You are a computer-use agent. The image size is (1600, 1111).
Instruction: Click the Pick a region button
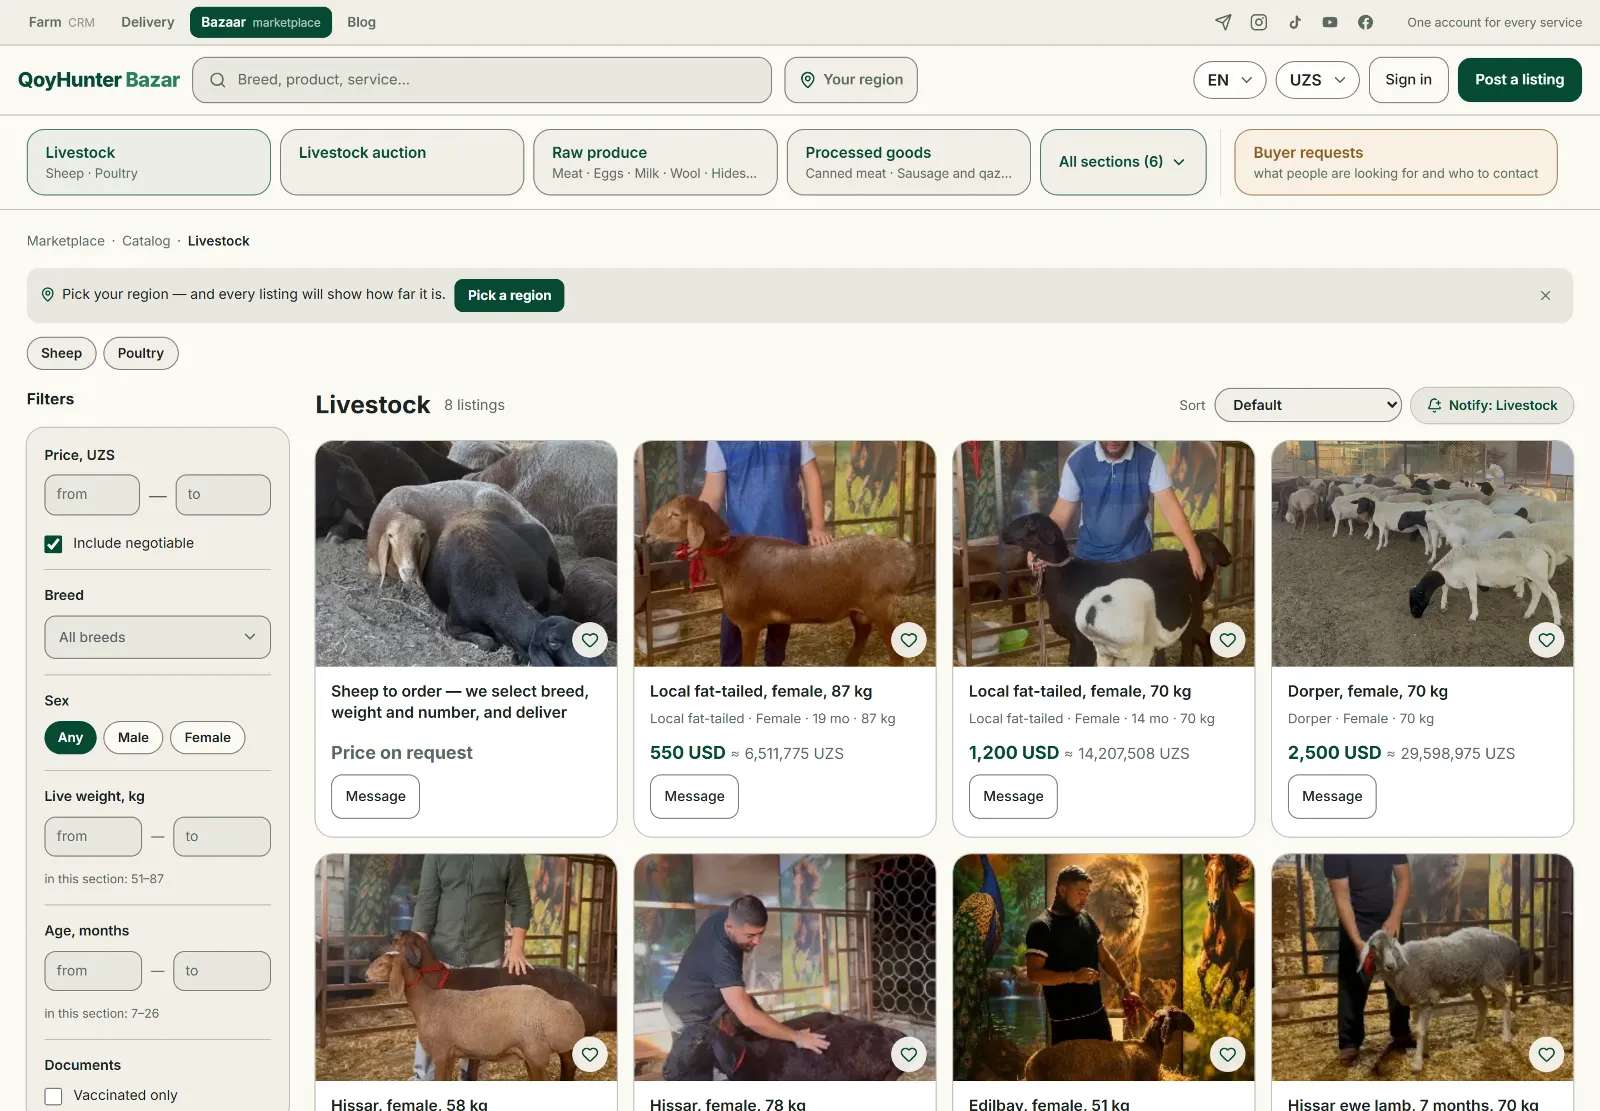pos(509,295)
